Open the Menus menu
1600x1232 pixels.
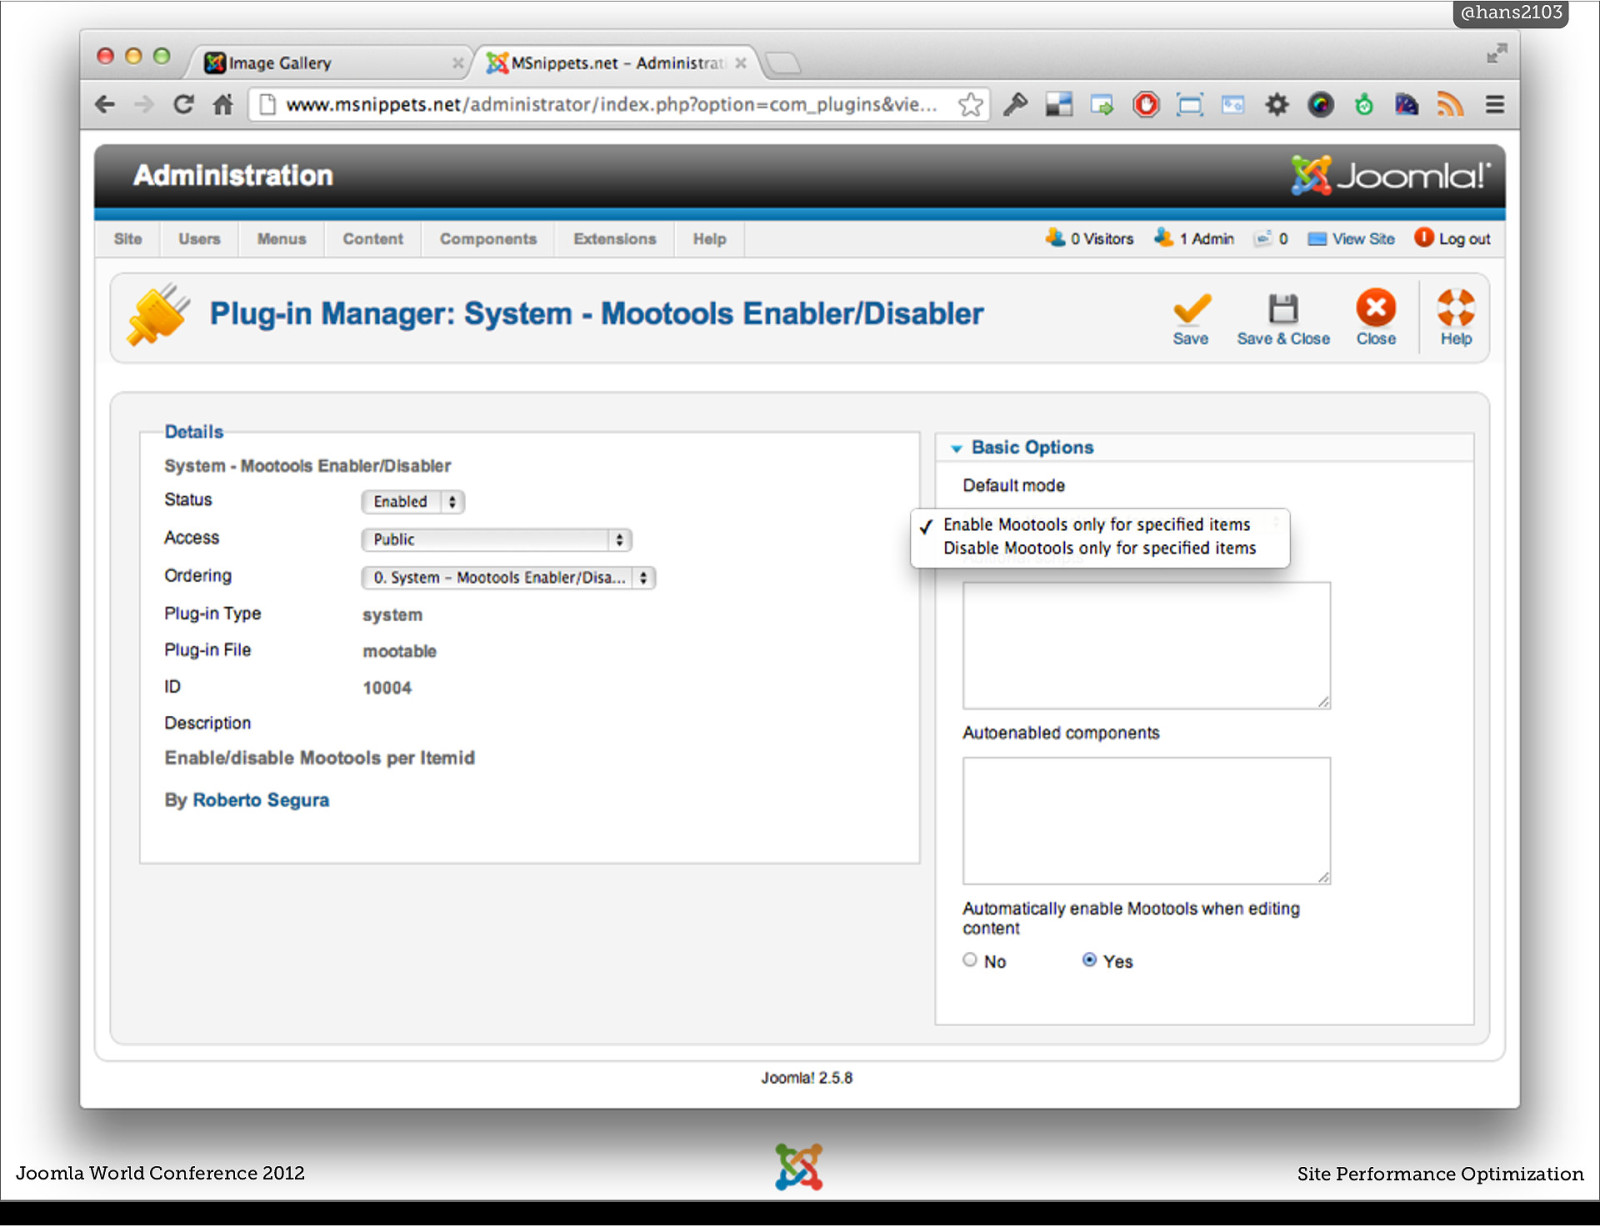(282, 239)
